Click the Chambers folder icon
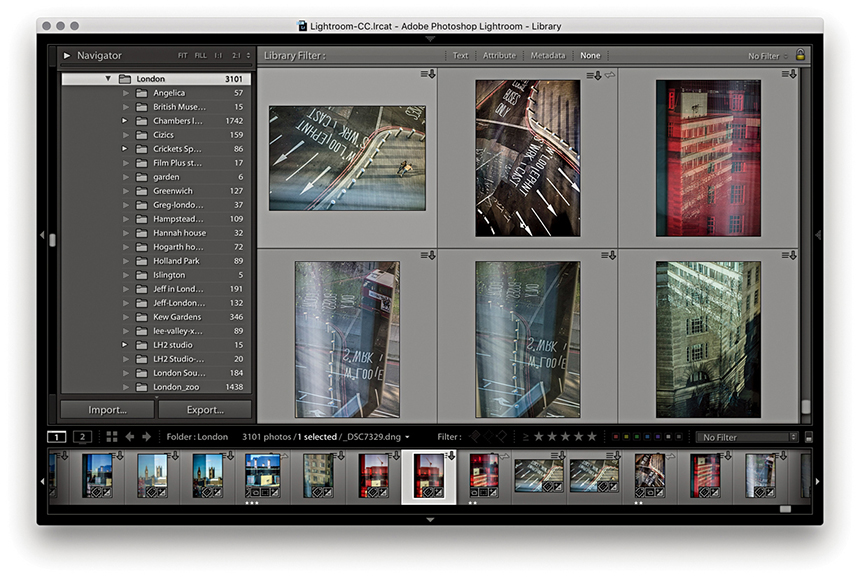 pyautogui.click(x=141, y=121)
